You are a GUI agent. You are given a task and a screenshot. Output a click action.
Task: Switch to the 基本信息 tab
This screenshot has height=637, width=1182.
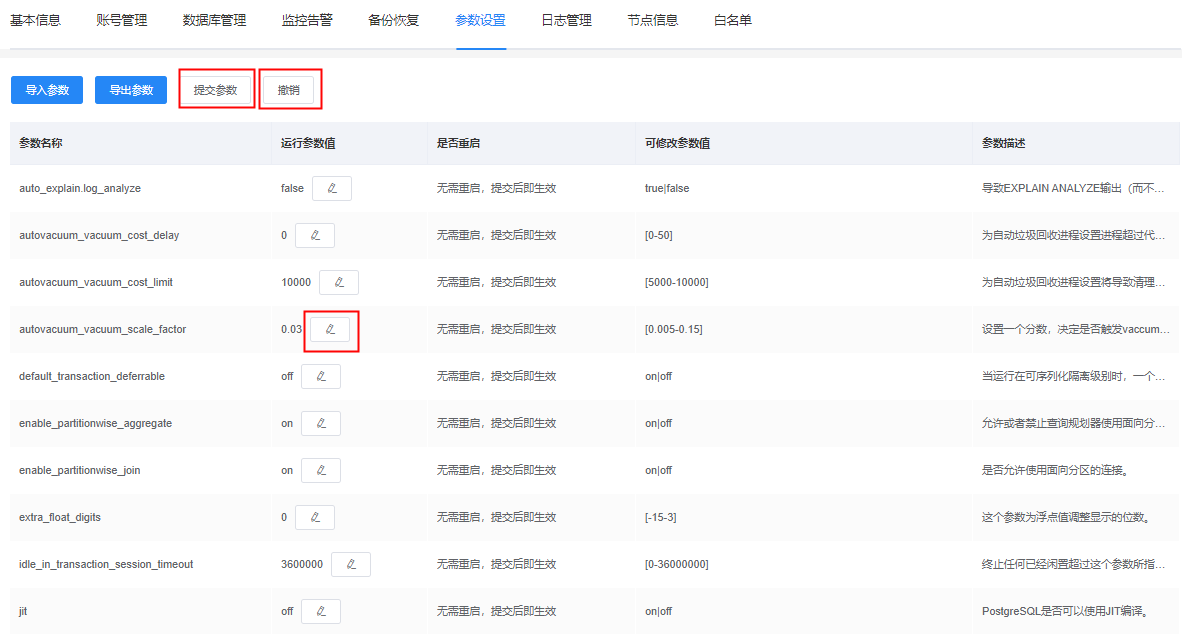tap(35, 20)
